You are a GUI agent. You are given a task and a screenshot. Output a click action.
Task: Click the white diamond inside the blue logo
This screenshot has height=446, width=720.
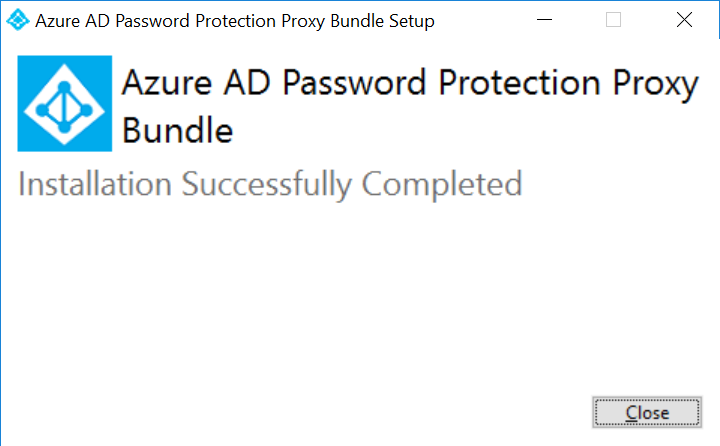click(x=64, y=105)
